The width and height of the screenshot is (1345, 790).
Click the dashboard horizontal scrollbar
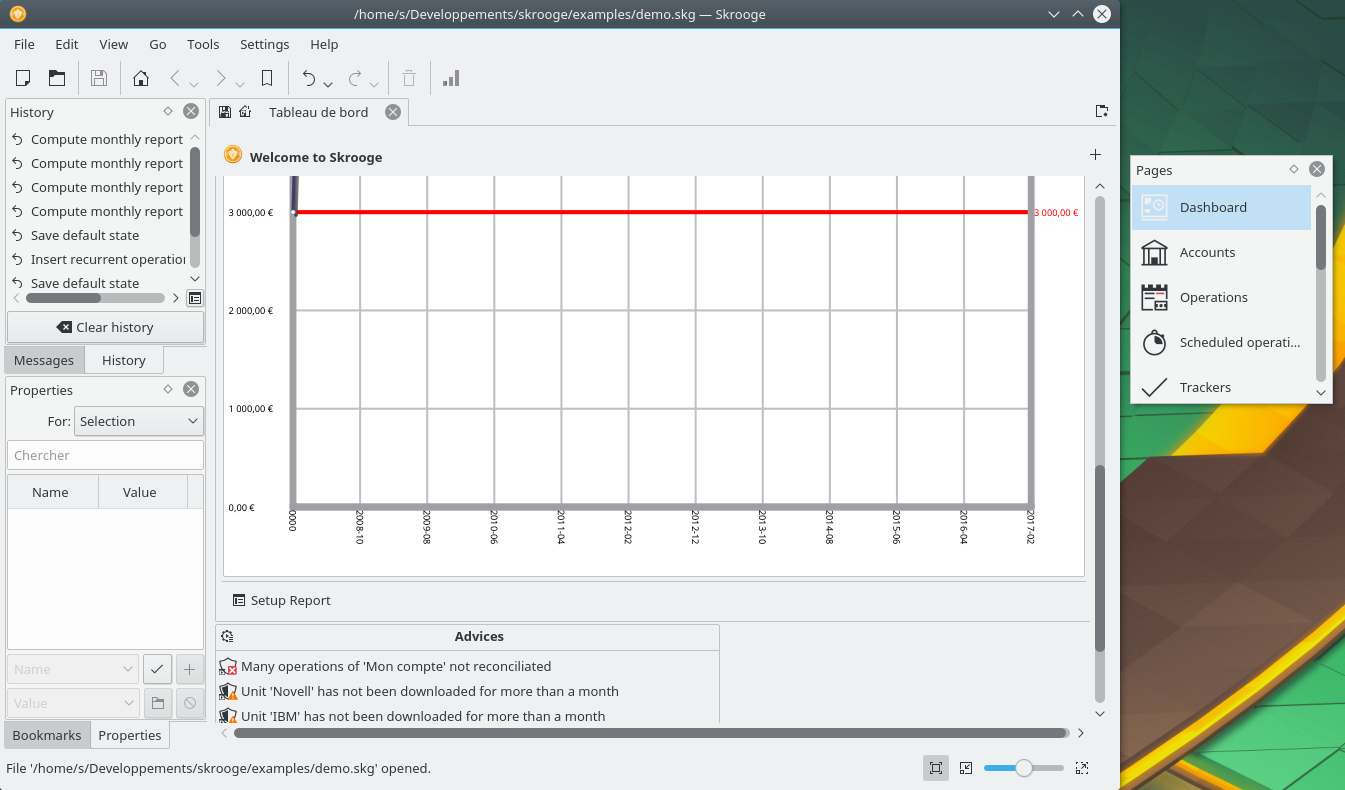click(x=651, y=733)
